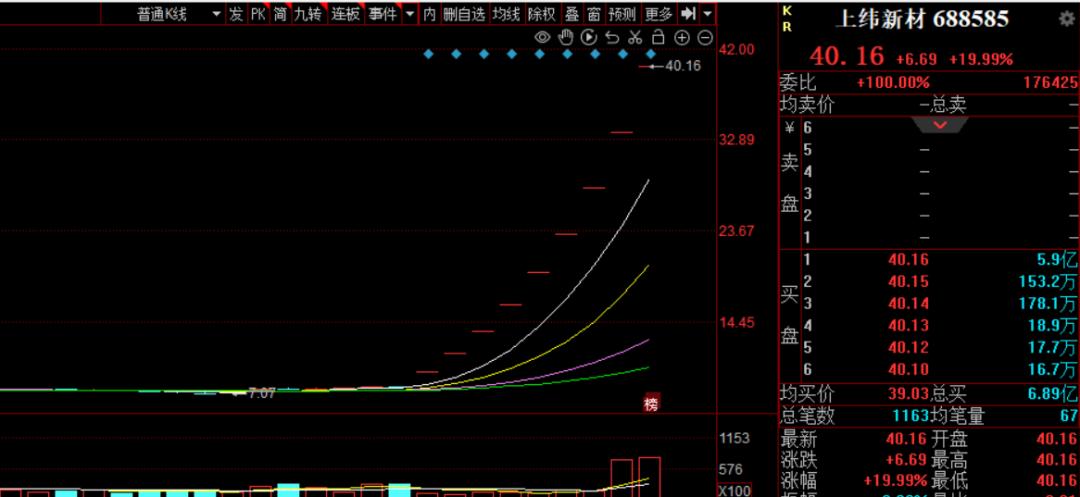
Task: Click the 预测 button
Action: (622, 14)
